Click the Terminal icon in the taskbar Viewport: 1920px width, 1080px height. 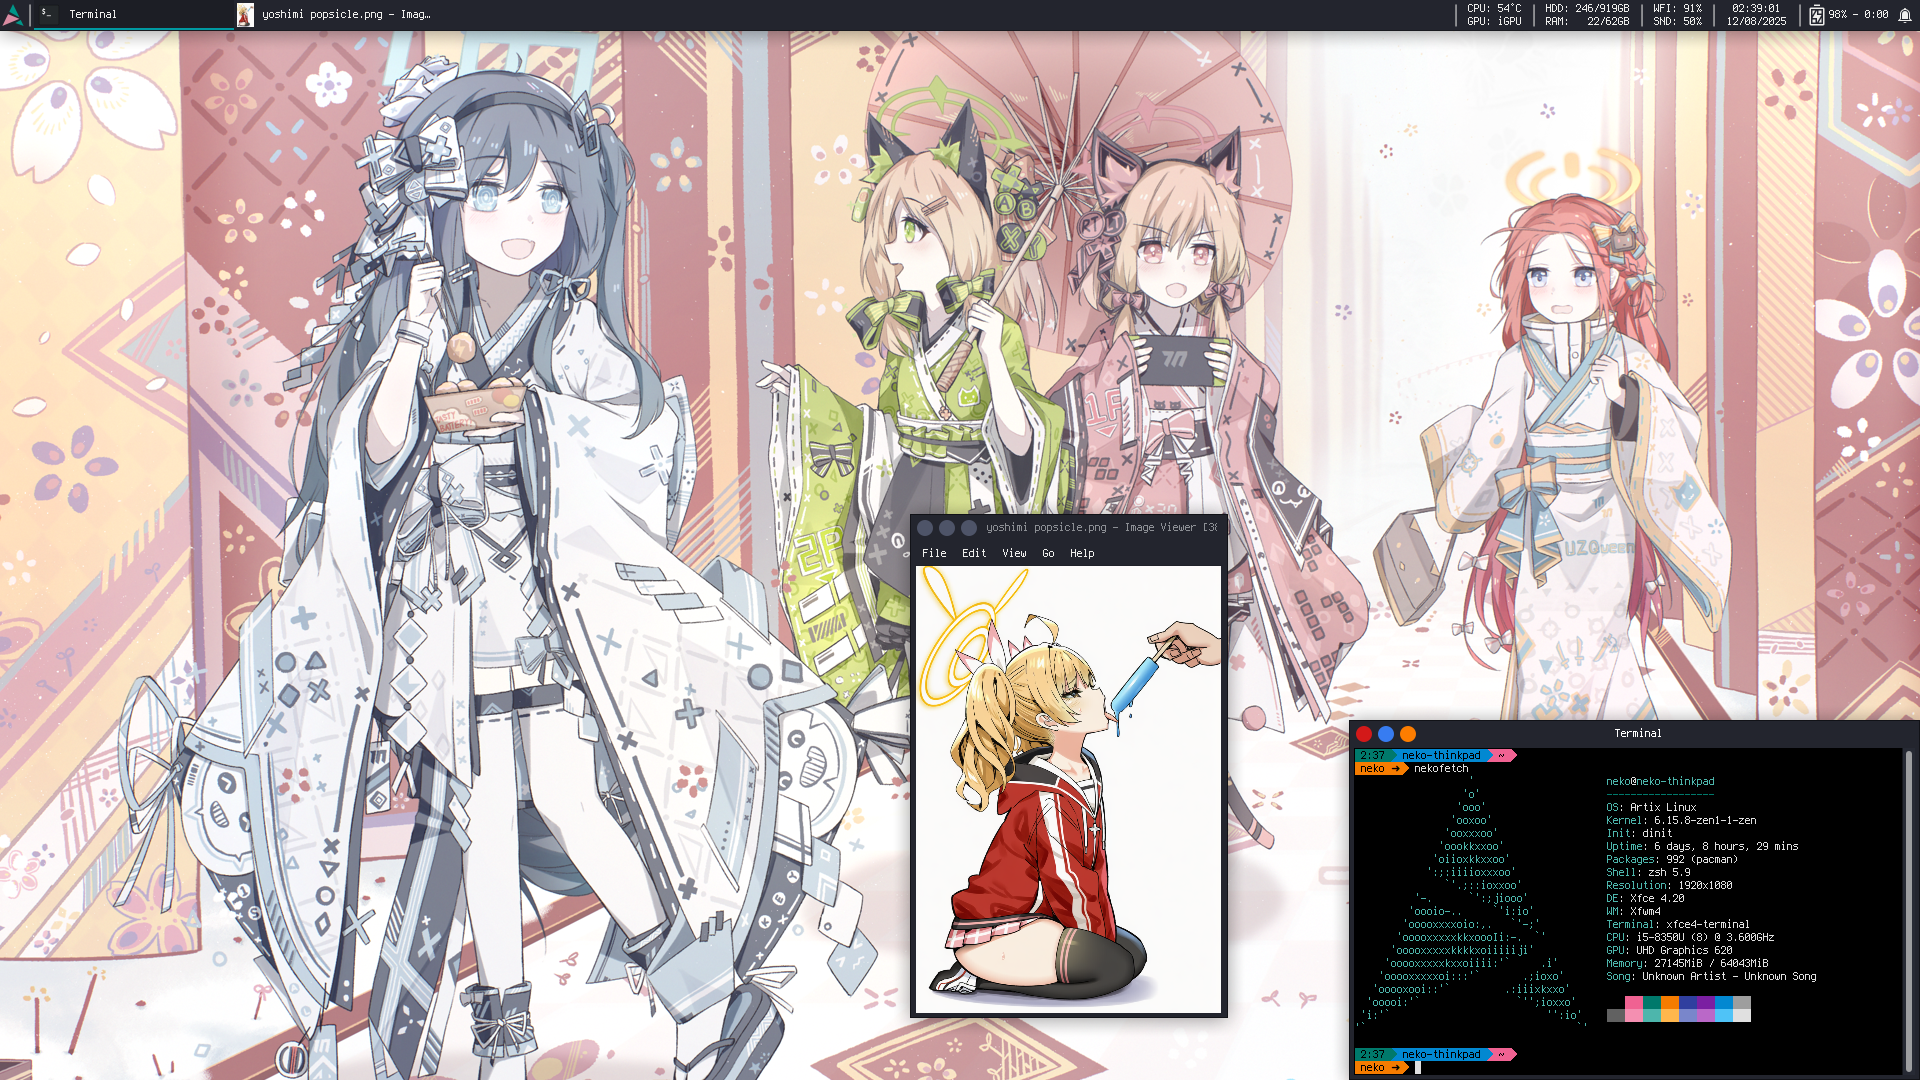pyautogui.click(x=47, y=14)
